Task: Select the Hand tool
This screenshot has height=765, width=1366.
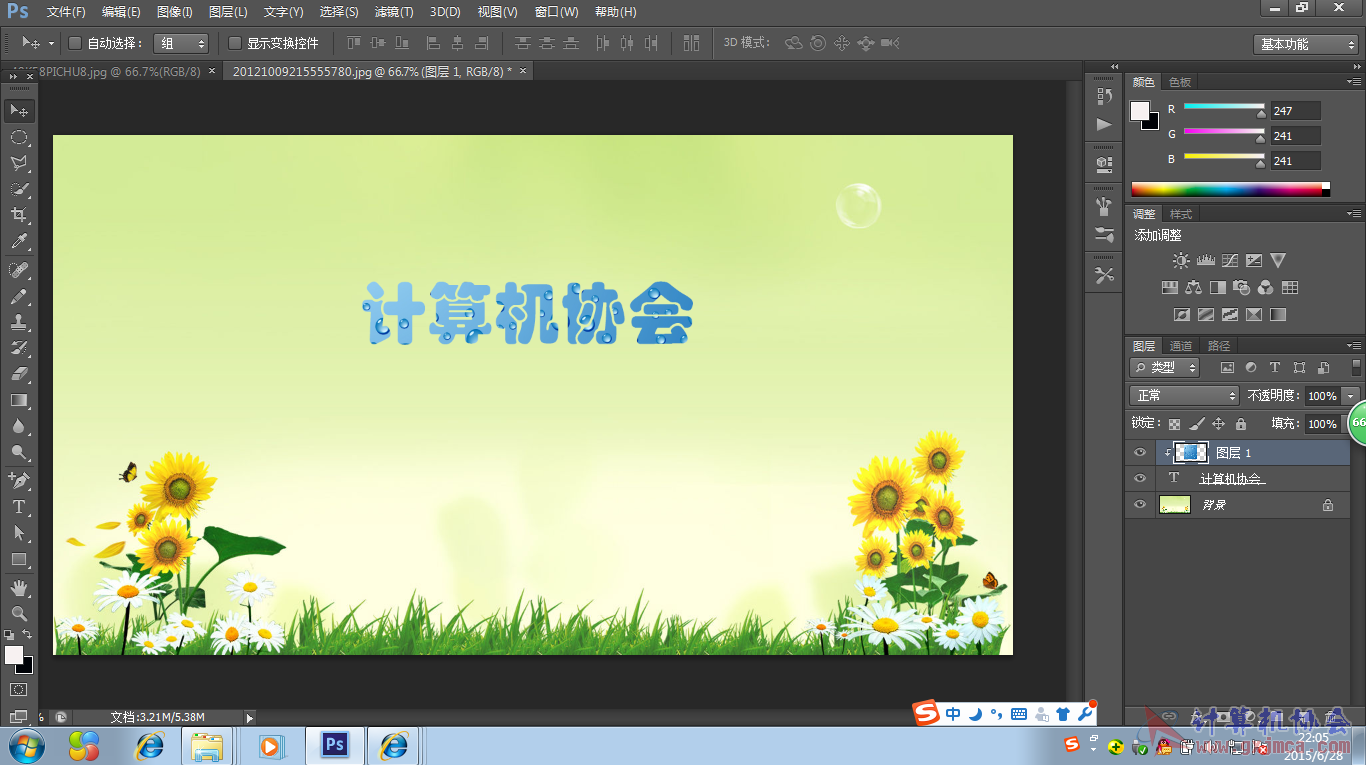Action: pos(19,587)
